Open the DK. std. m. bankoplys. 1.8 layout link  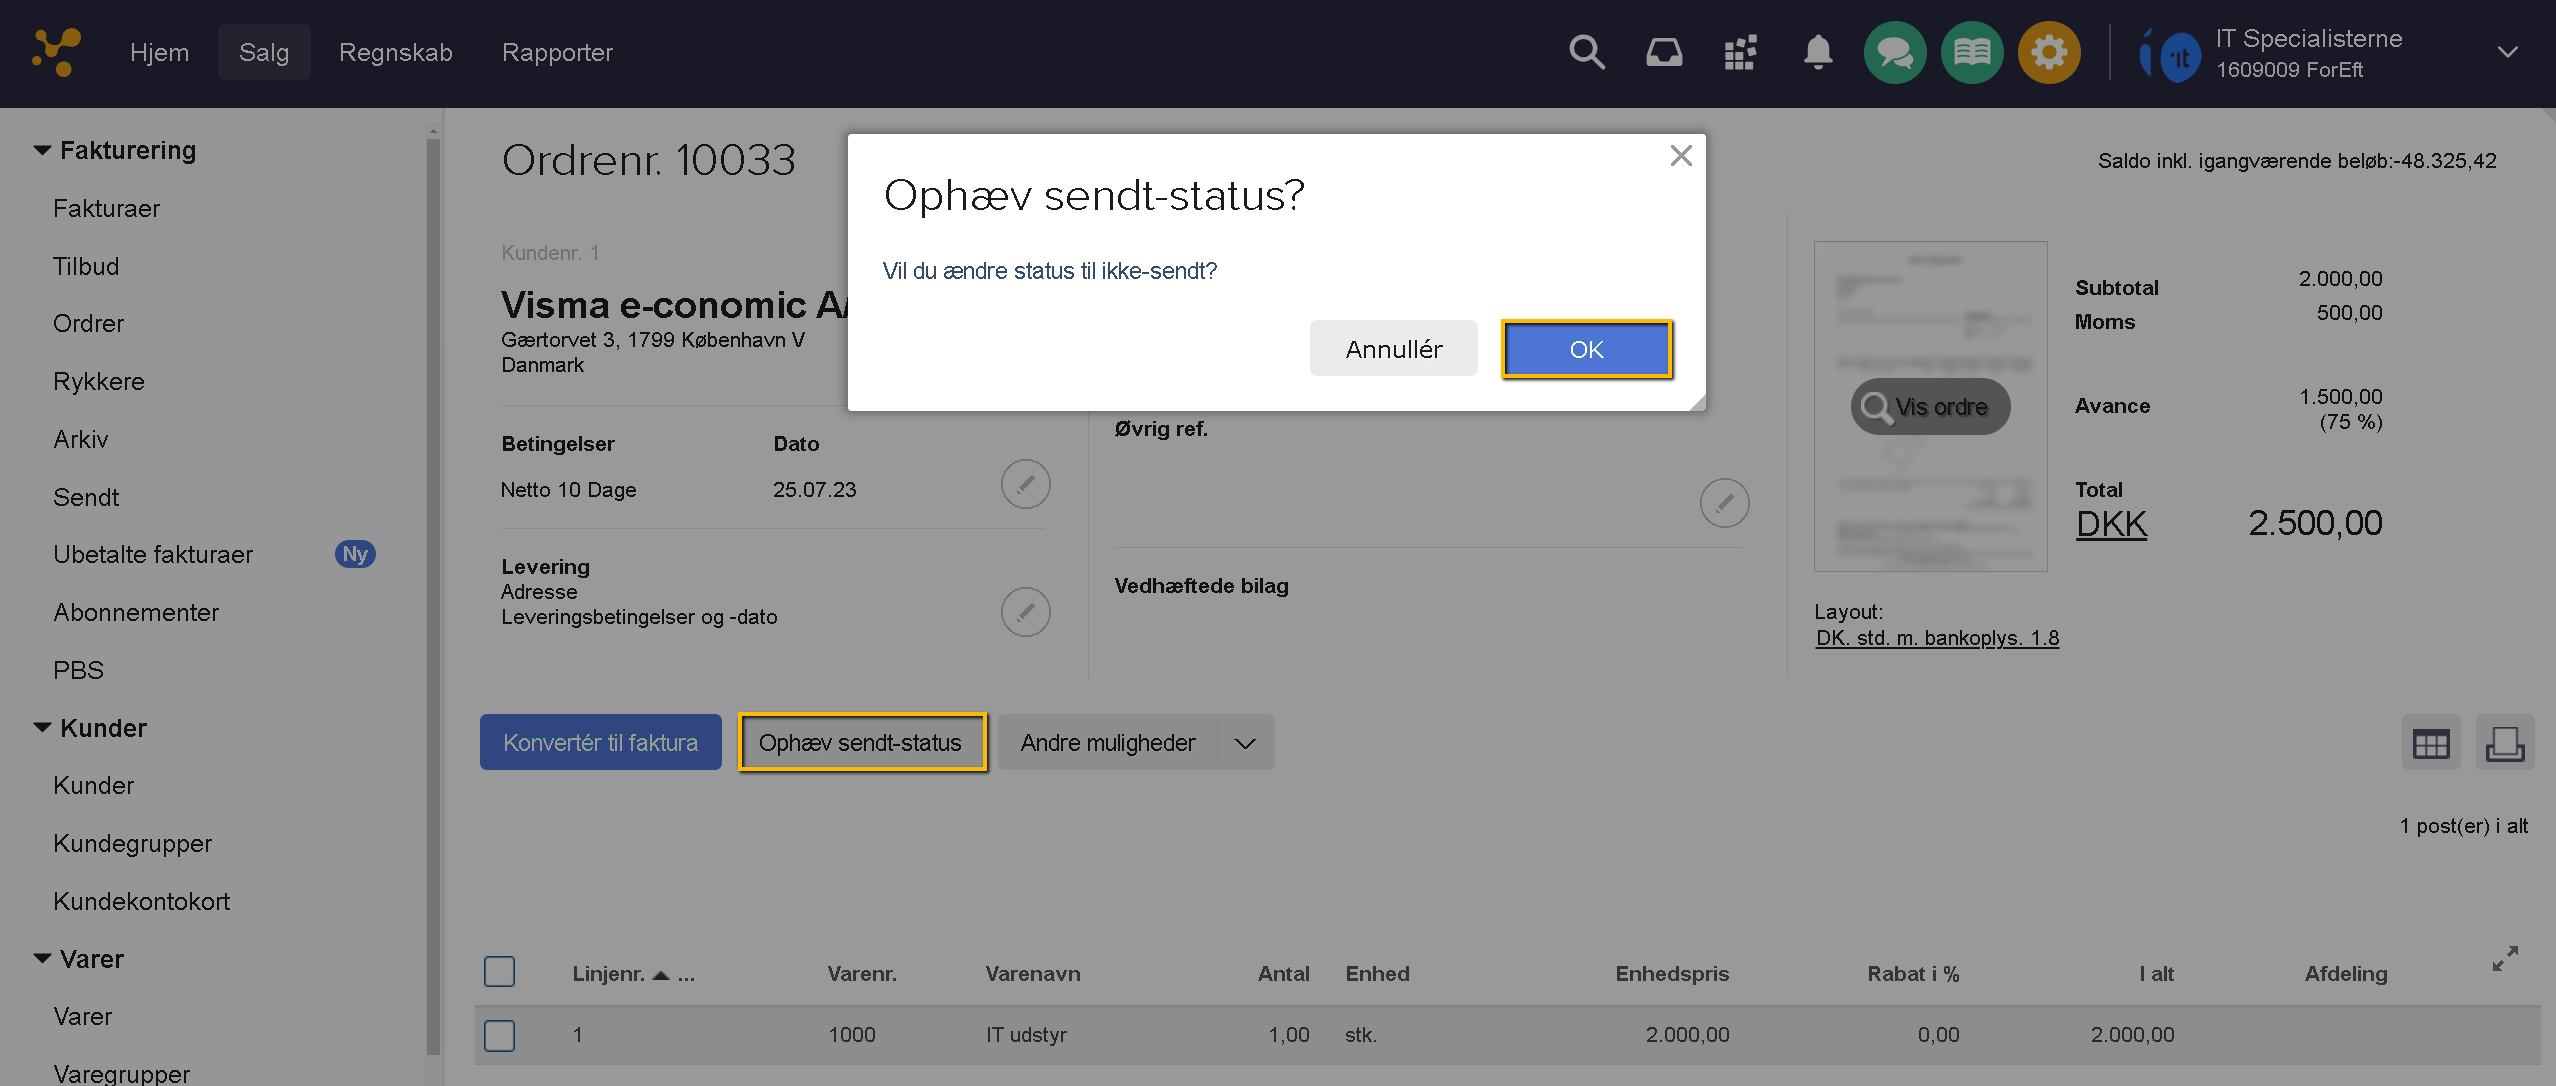(x=1937, y=638)
